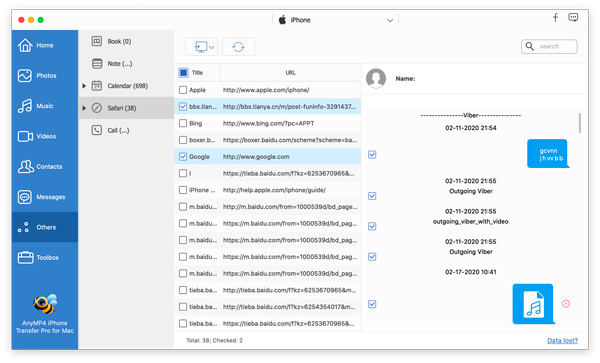Select the http://help.apple.com/iphone/guide/ URL
The width and height of the screenshot is (600, 363).
tap(274, 190)
